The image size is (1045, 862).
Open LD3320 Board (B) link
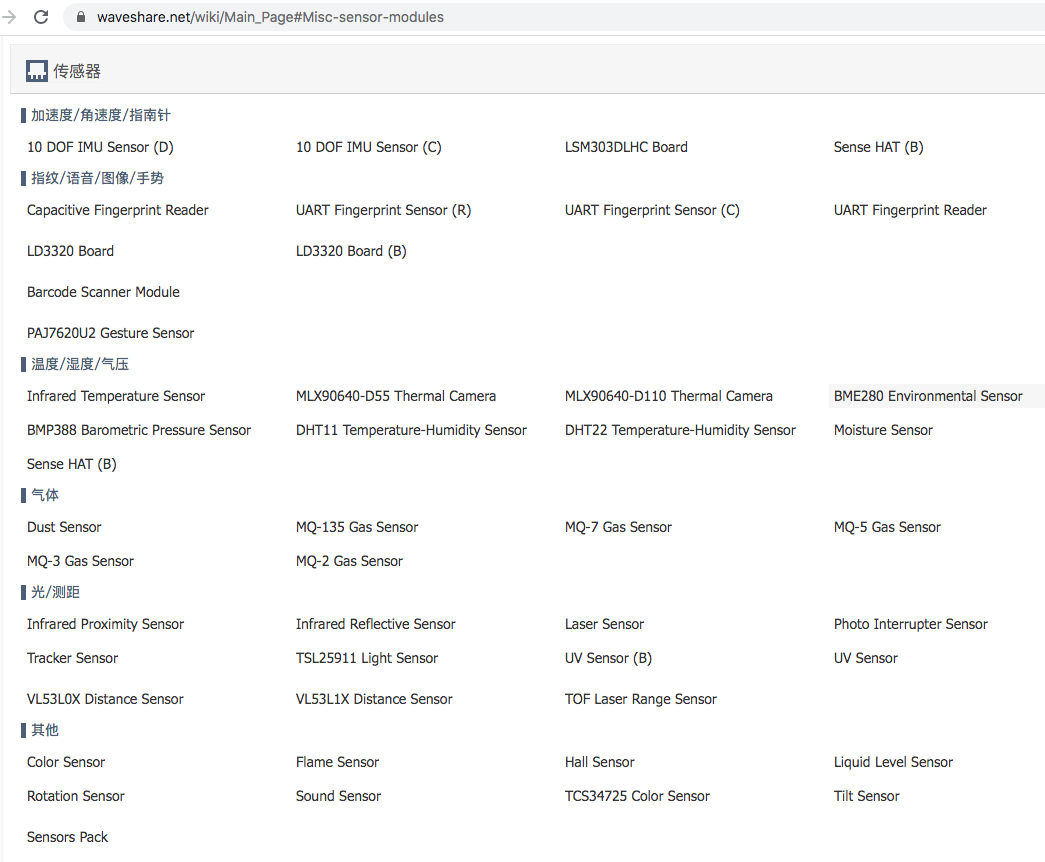[351, 251]
